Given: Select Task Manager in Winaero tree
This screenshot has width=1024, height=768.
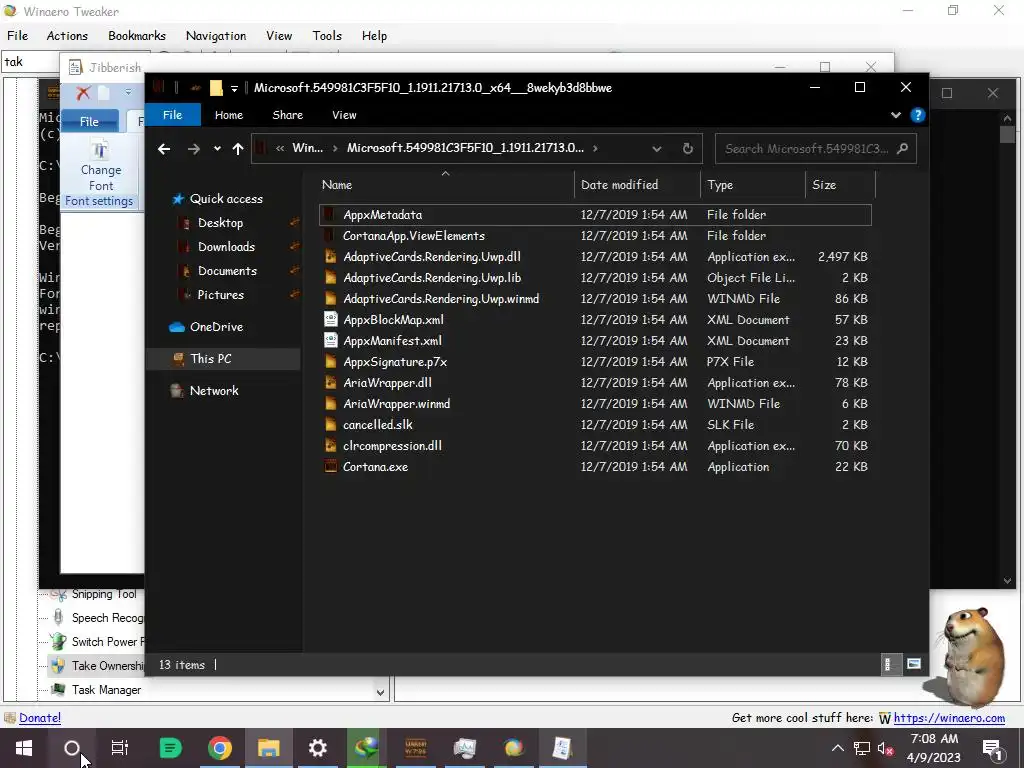Looking at the screenshot, I should 106,690.
